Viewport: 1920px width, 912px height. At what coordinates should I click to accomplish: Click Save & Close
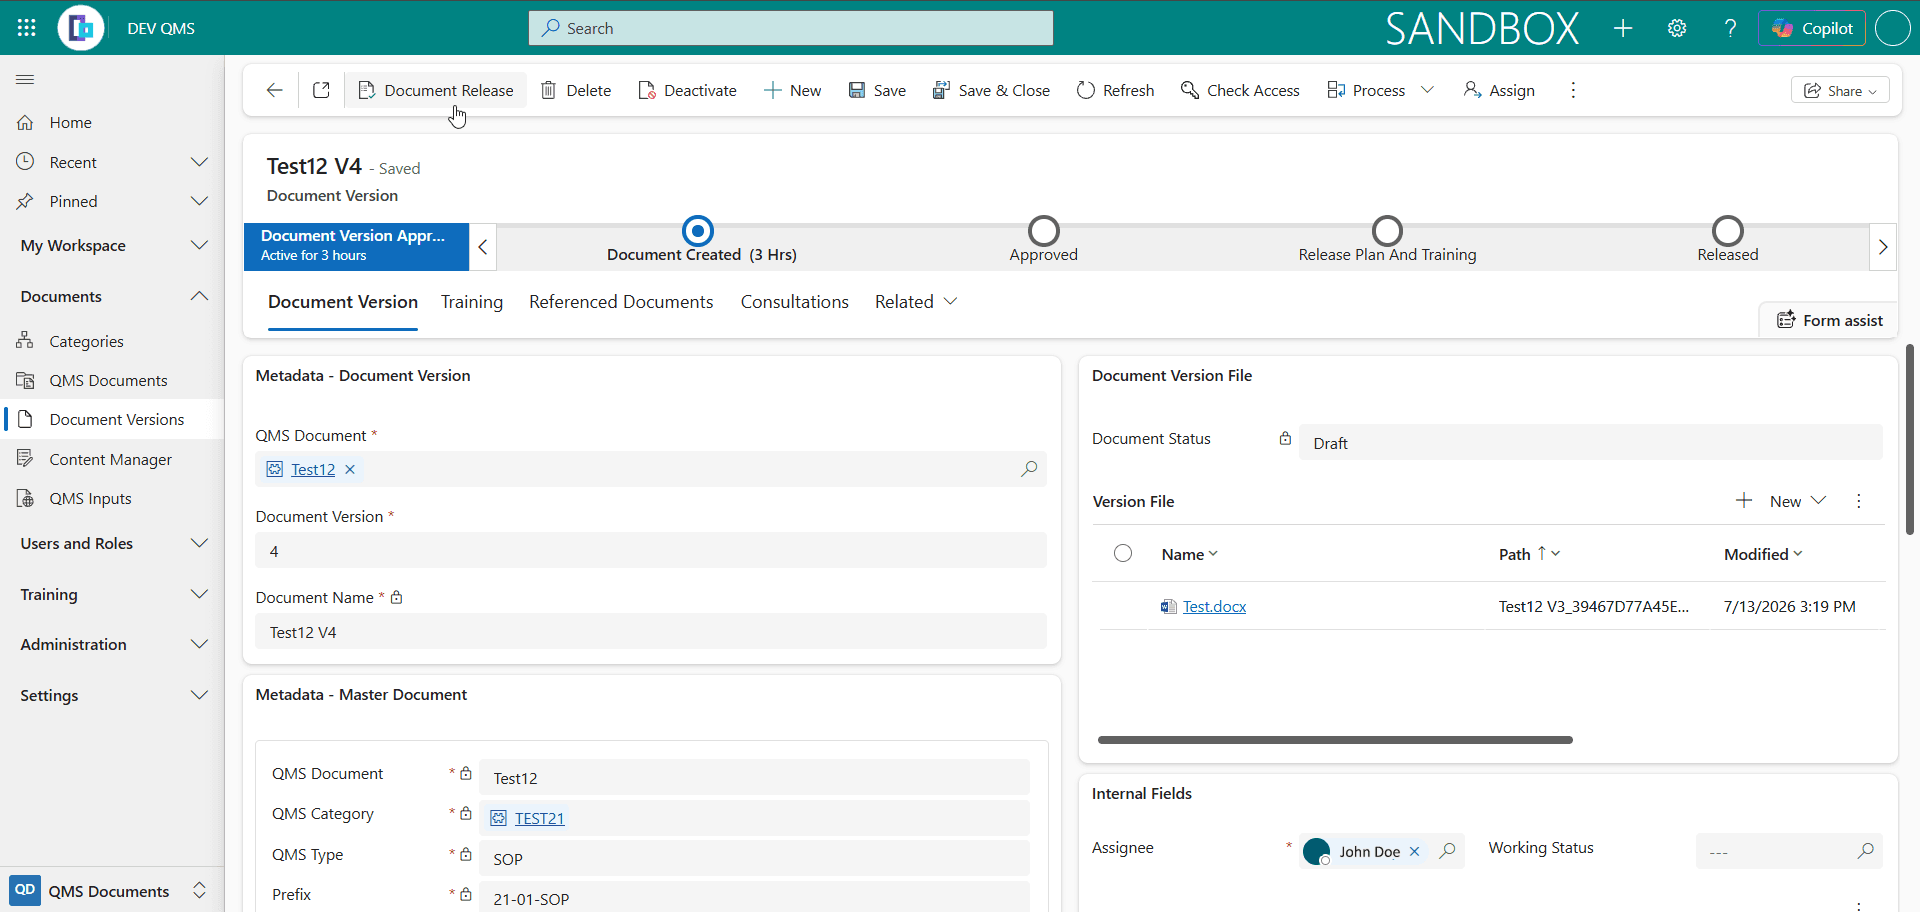(x=991, y=90)
